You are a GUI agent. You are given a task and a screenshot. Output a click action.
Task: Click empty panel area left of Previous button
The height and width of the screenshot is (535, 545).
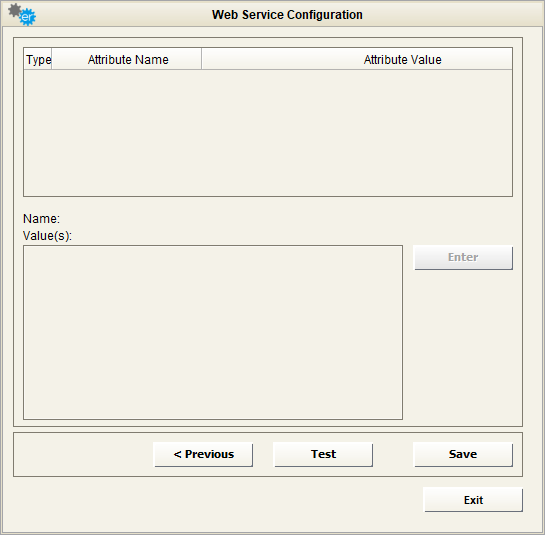pos(83,454)
